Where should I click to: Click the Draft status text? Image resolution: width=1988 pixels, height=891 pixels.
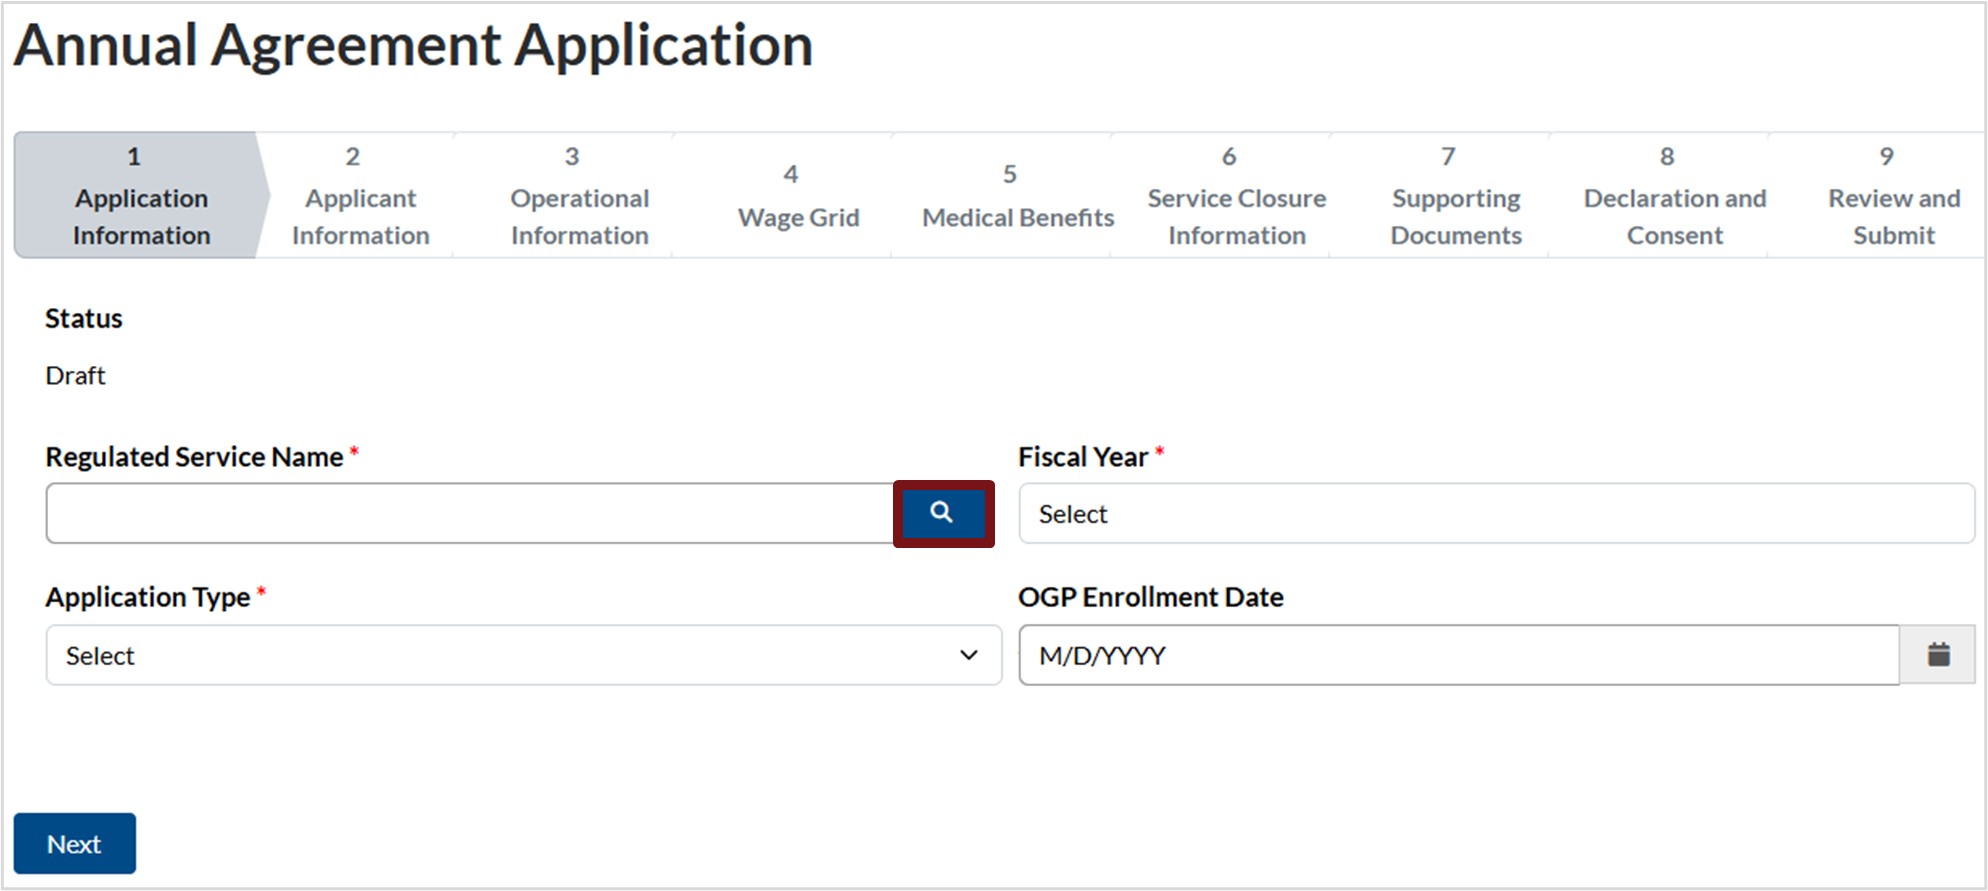click(x=75, y=376)
